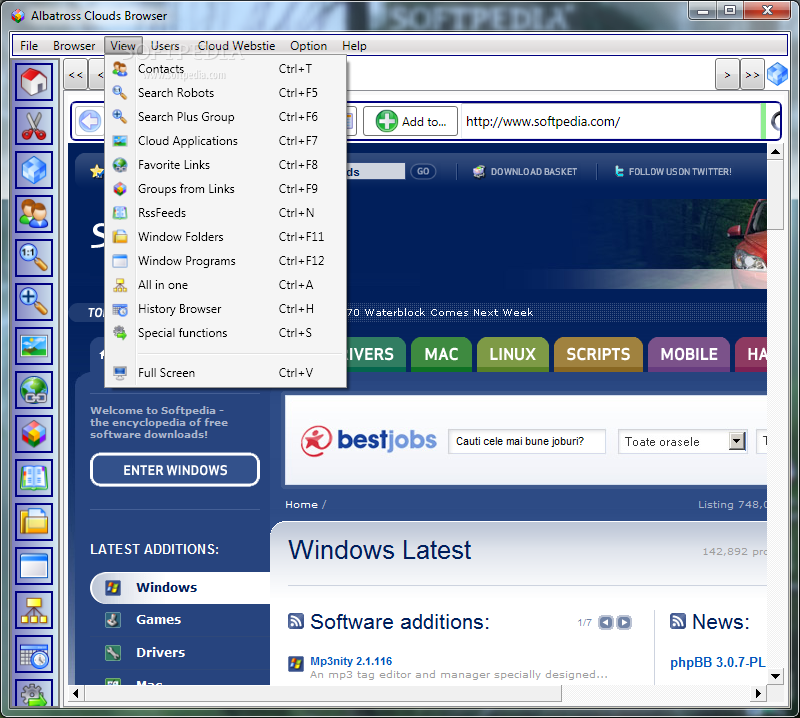The image size is (800, 718).
Task: Click the single > navigation button
Action: click(x=728, y=75)
